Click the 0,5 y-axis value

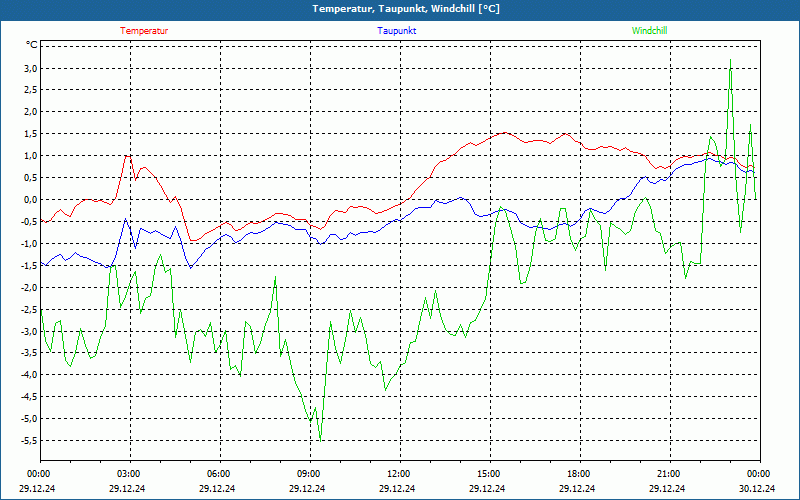[x=31, y=178]
